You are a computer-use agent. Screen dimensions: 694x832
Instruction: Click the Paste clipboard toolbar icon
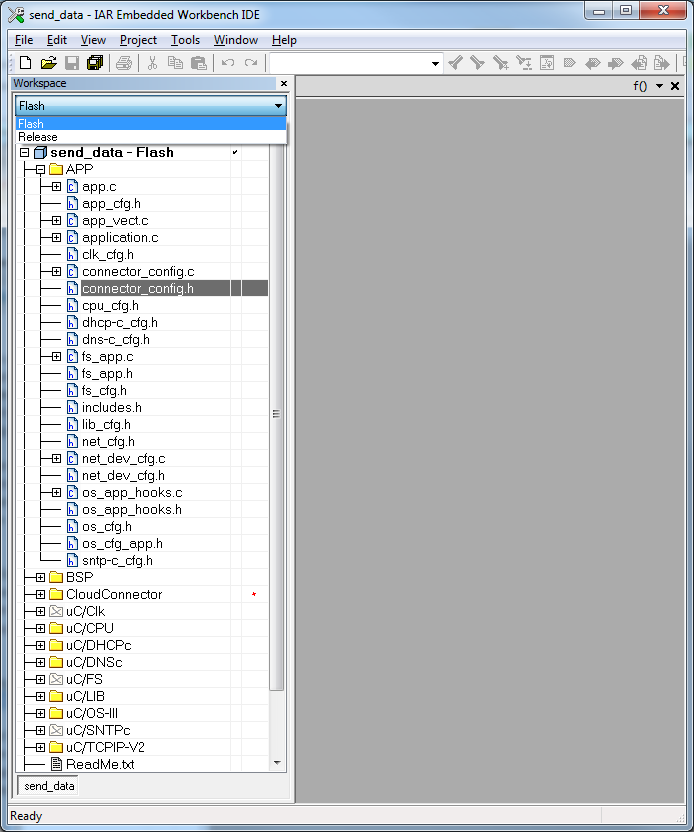point(198,63)
